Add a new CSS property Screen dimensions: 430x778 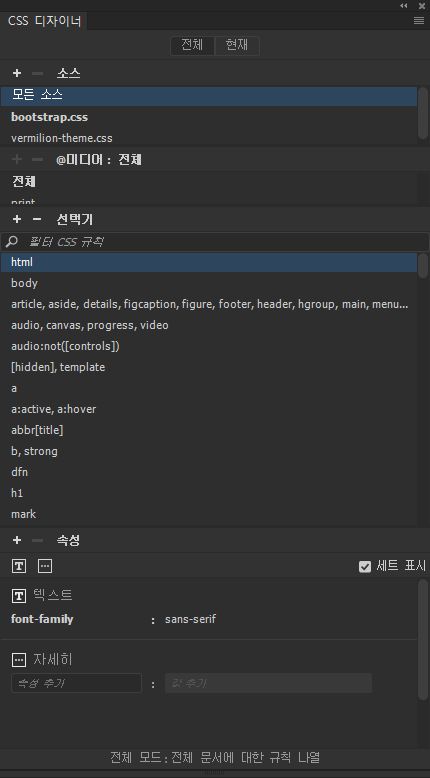(17, 540)
